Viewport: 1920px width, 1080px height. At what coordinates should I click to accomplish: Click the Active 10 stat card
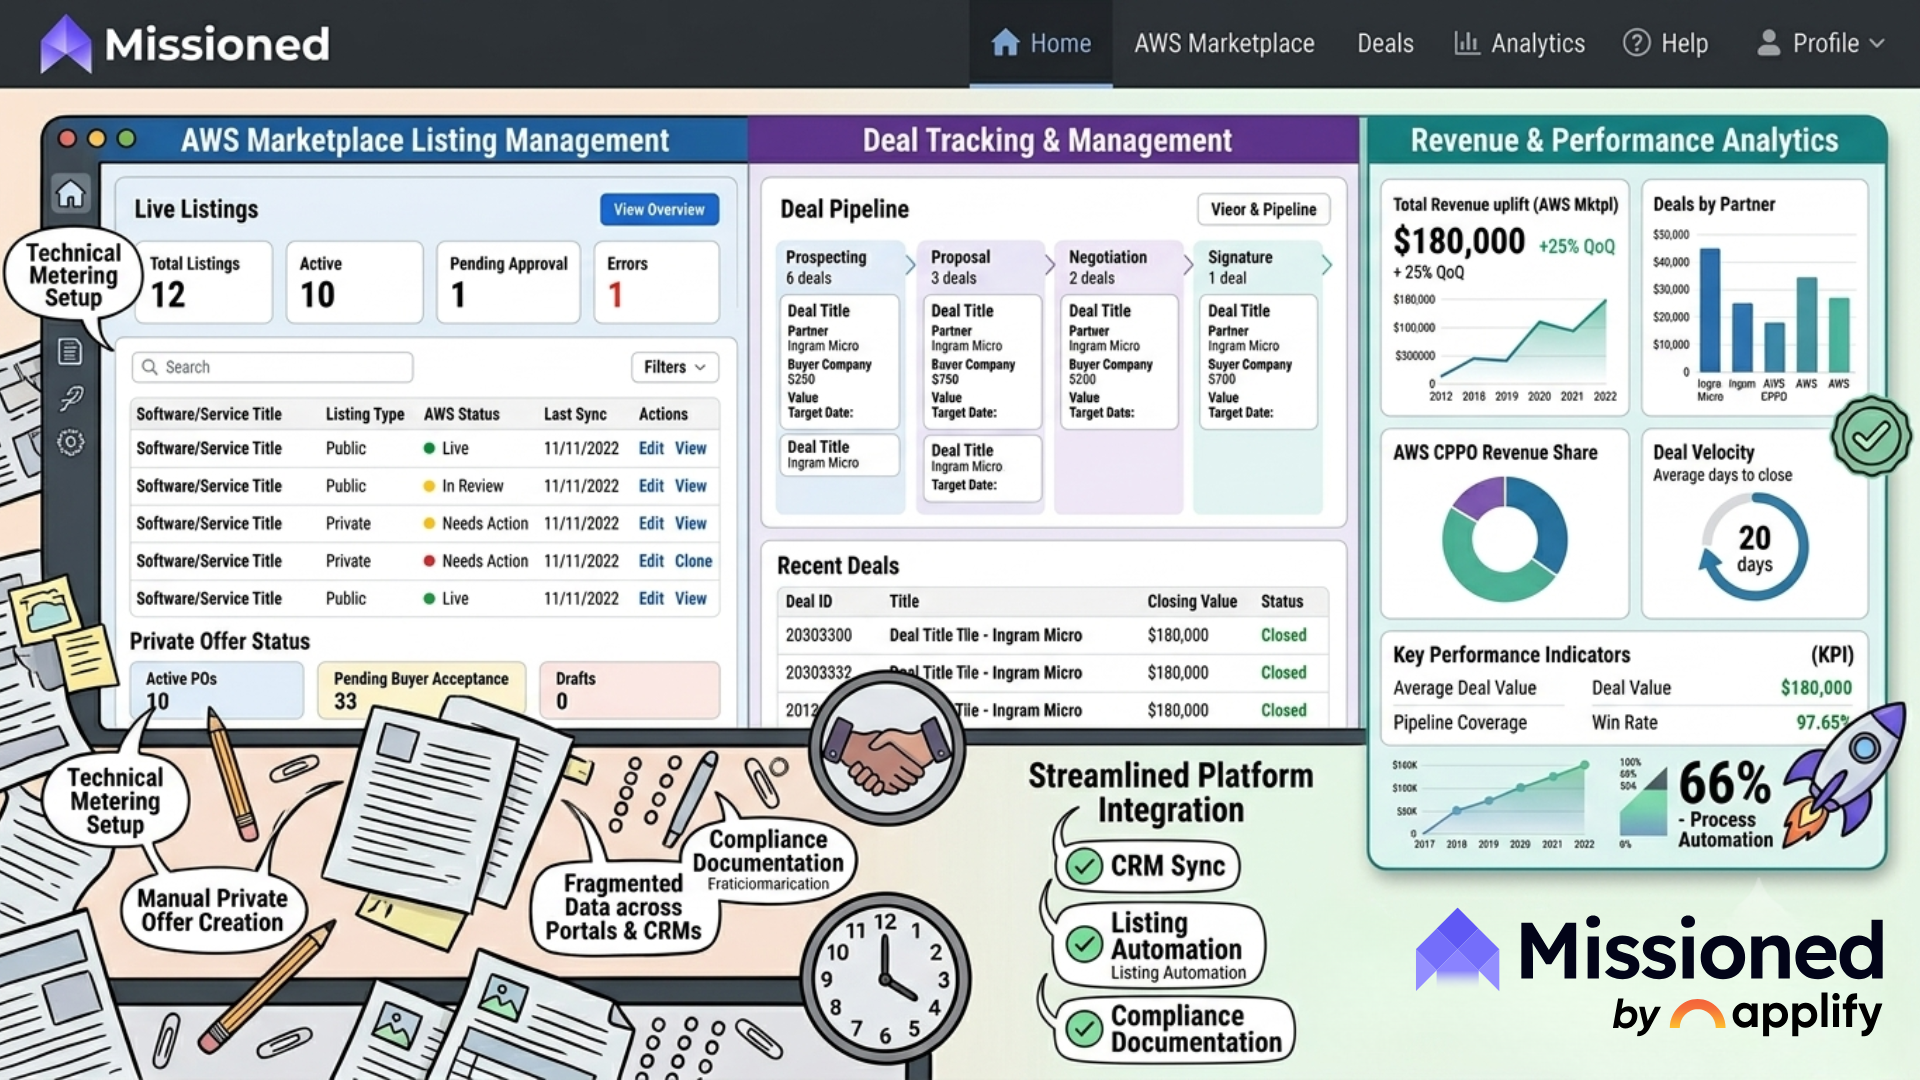point(354,282)
